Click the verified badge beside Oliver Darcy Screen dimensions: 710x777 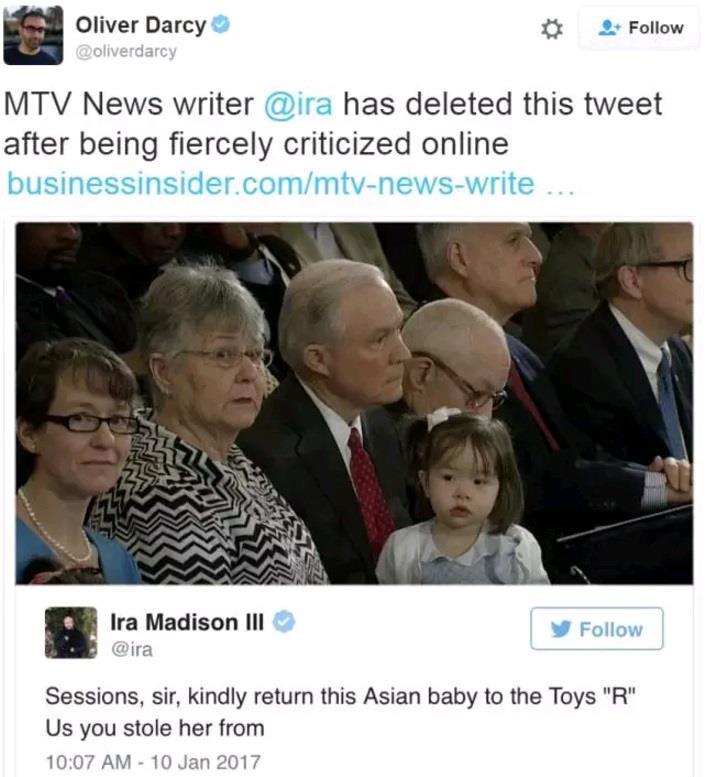pyautogui.click(x=220, y=25)
